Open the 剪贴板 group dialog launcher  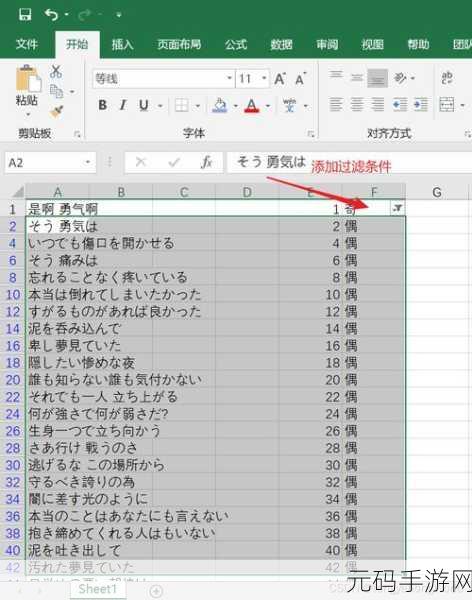[x=77, y=134]
